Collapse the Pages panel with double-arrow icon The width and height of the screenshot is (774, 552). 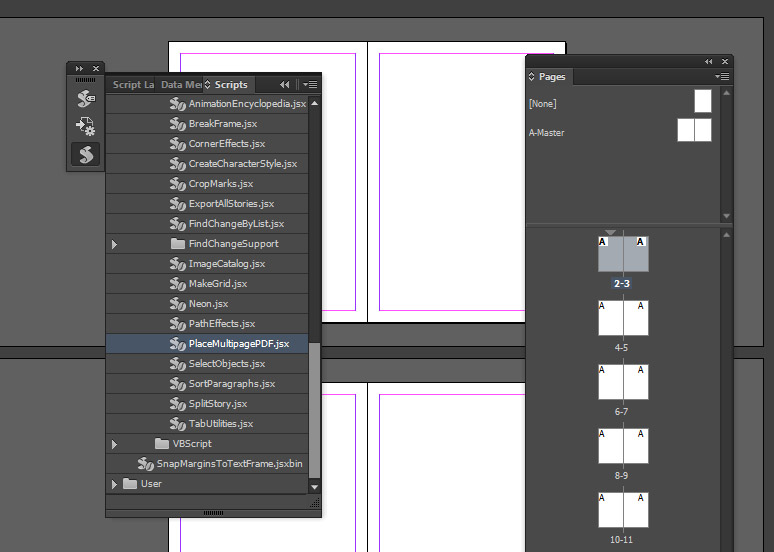click(709, 61)
